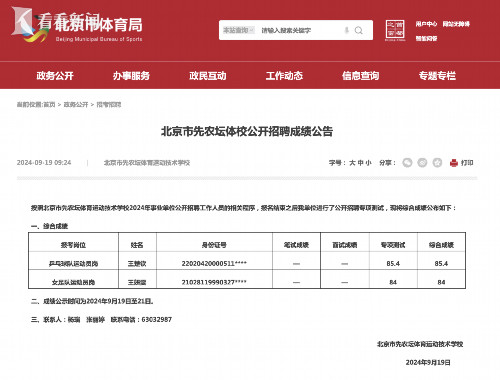Open the 办事服务 navigation menu
This screenshot has width=500, height=380.
(131, 76)
